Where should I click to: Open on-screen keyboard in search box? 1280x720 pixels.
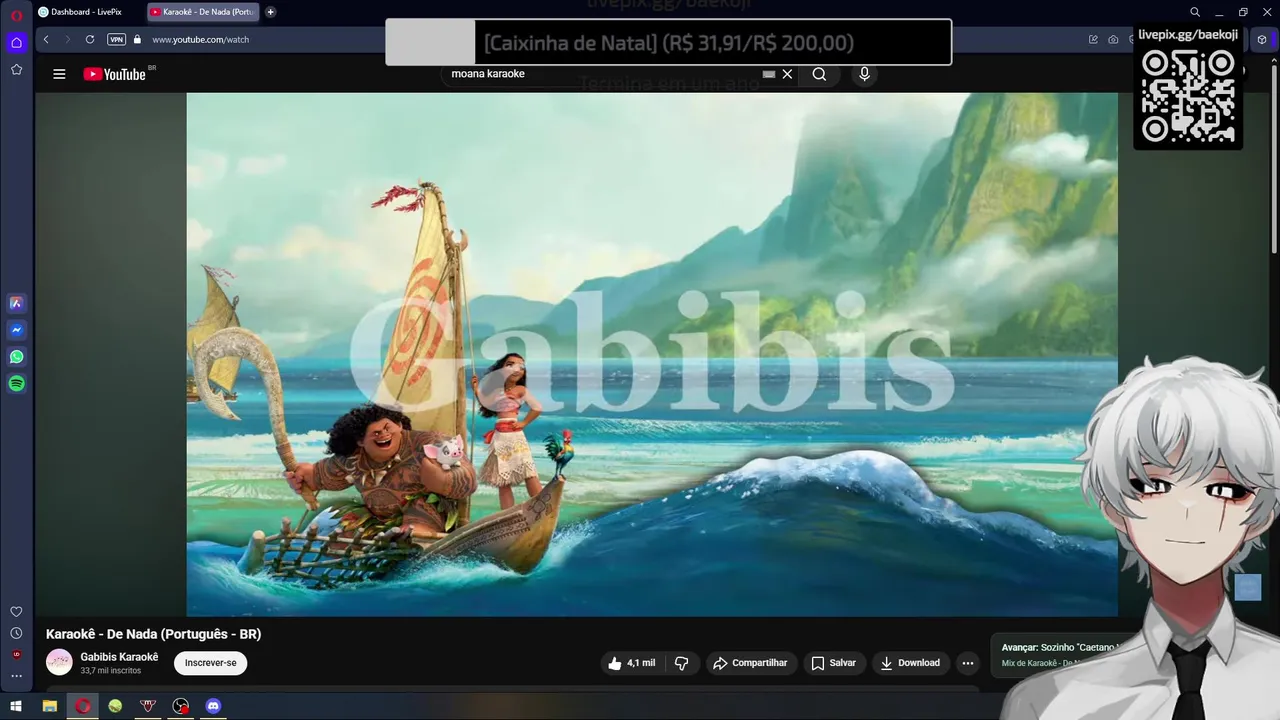coord(769,74)
